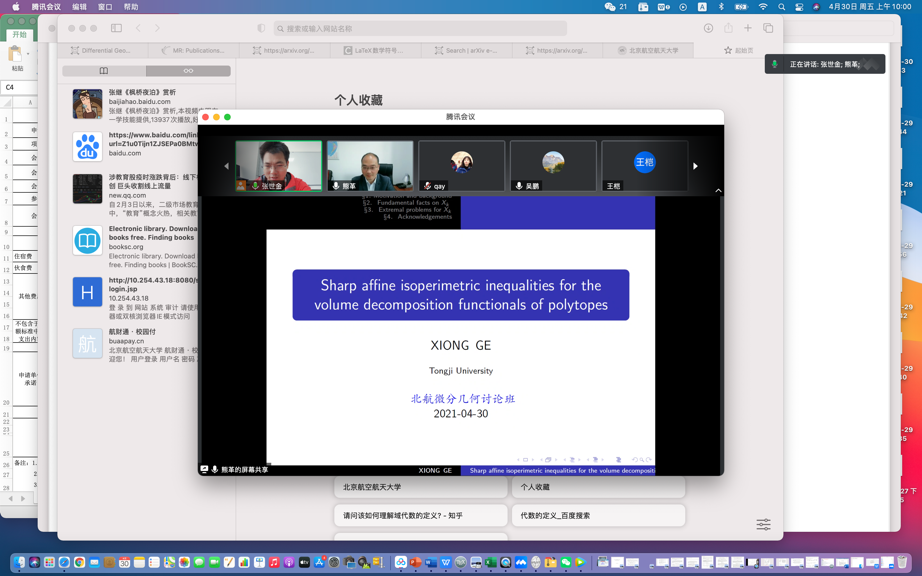
Task: Switch to the Bookmarks sidebar tab
Action: coord(104,71)
